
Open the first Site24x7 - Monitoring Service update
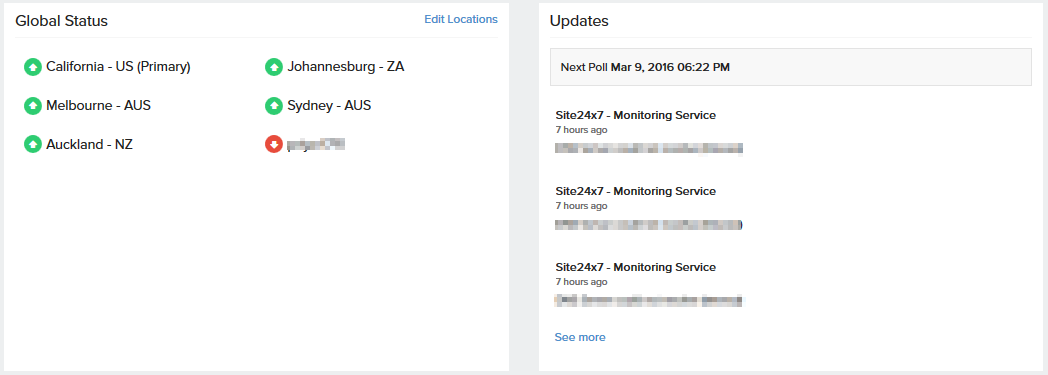pos(636,115)
